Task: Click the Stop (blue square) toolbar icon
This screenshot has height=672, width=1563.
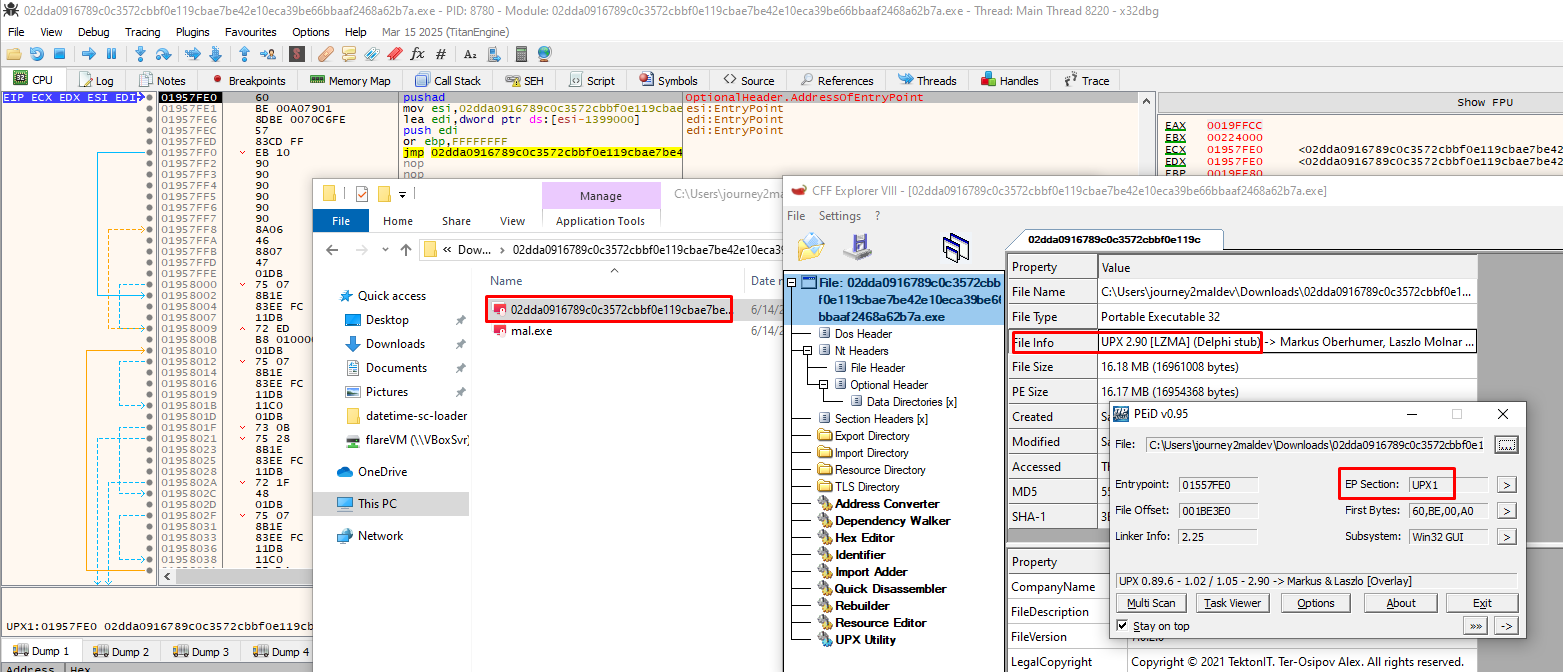Action: 59,54
